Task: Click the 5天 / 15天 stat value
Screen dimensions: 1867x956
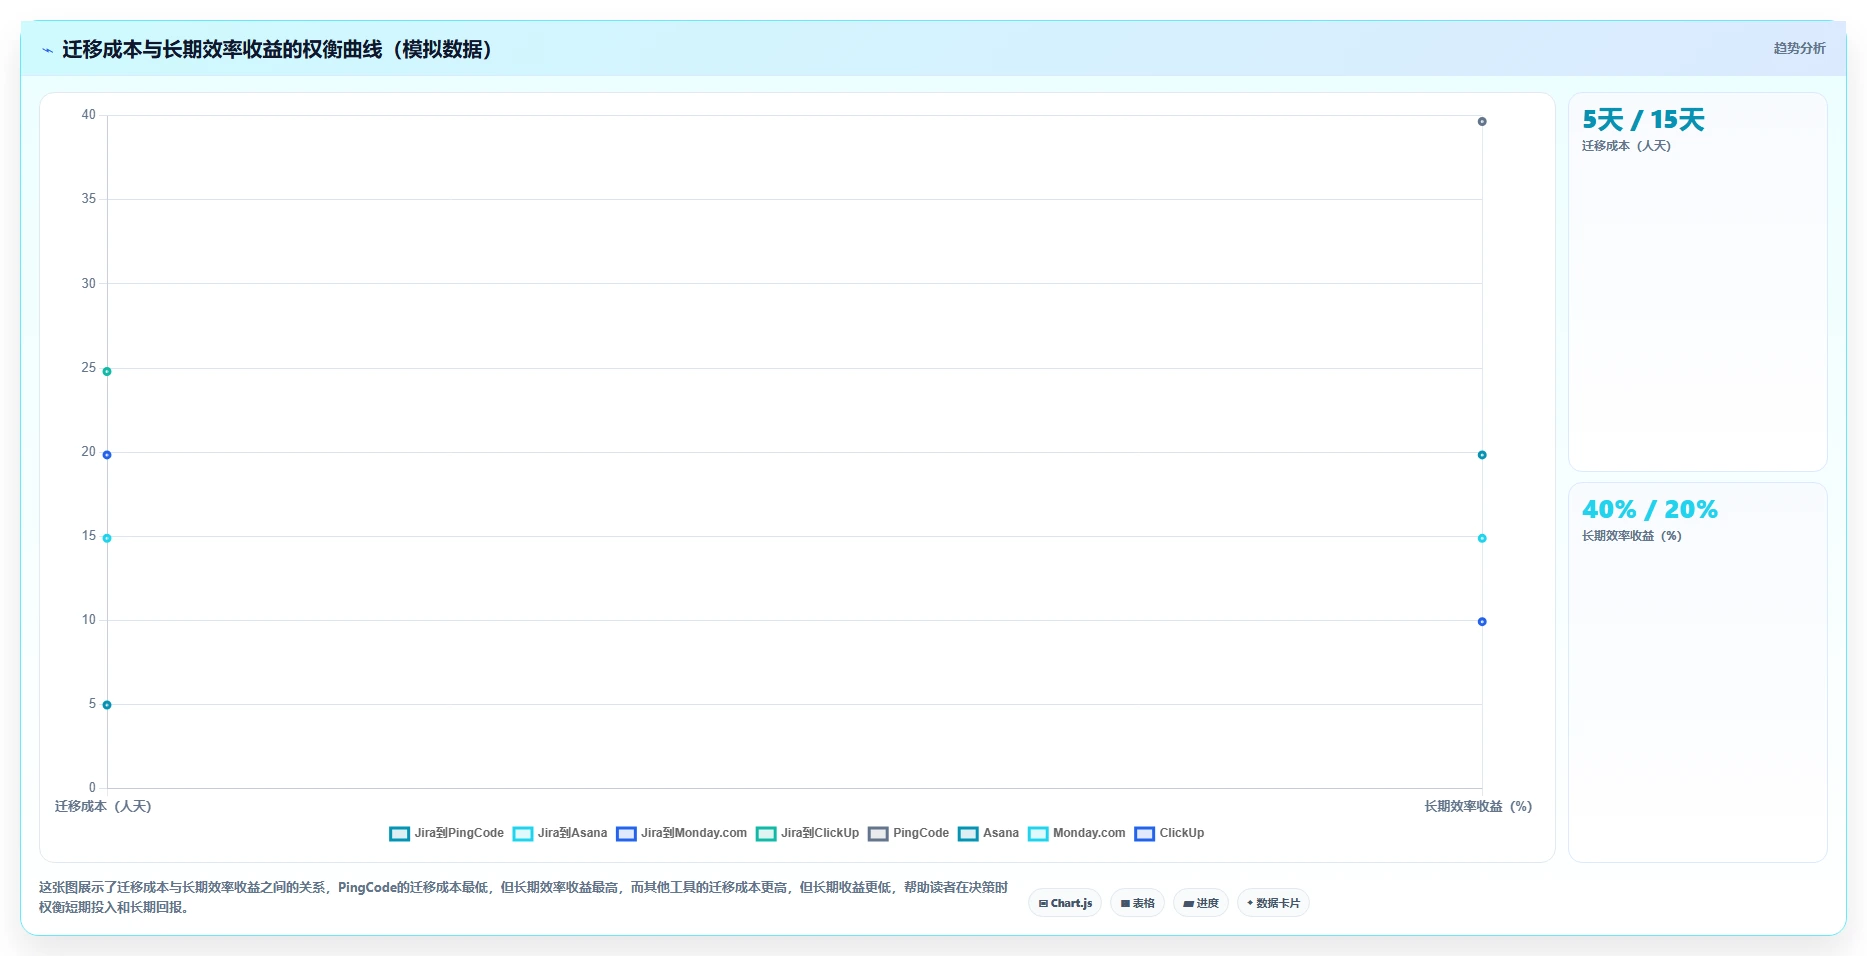Action: coord(1643,120)
